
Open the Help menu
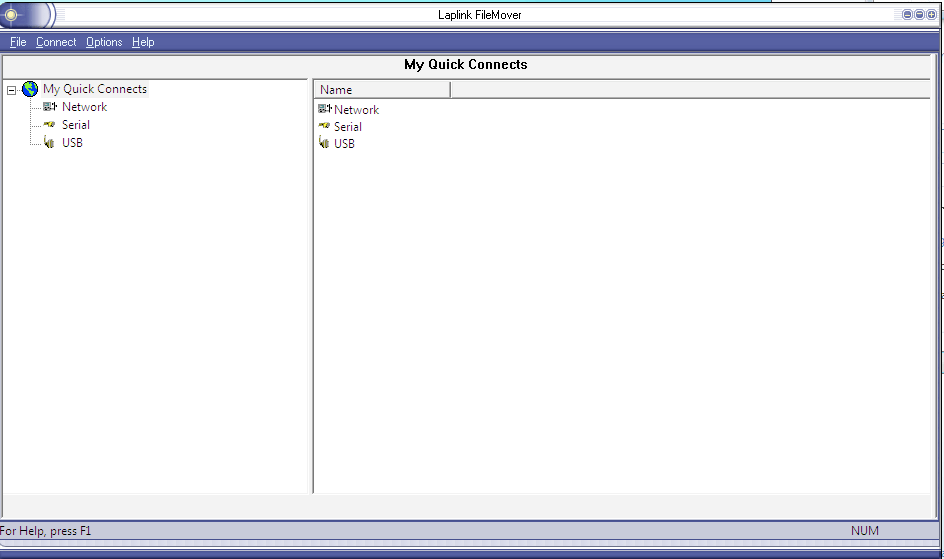pos(143,42)
